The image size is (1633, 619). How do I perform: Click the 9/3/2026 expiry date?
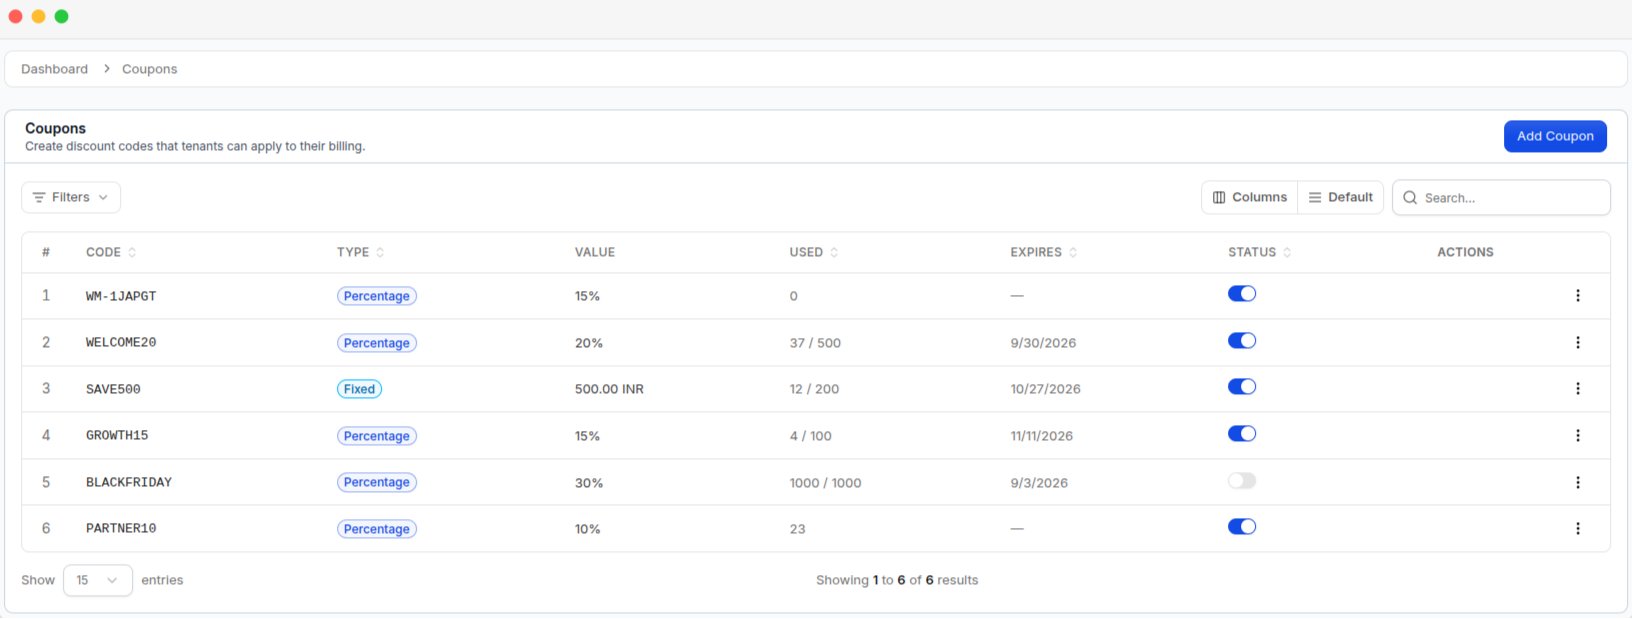tap(1039, 483)
